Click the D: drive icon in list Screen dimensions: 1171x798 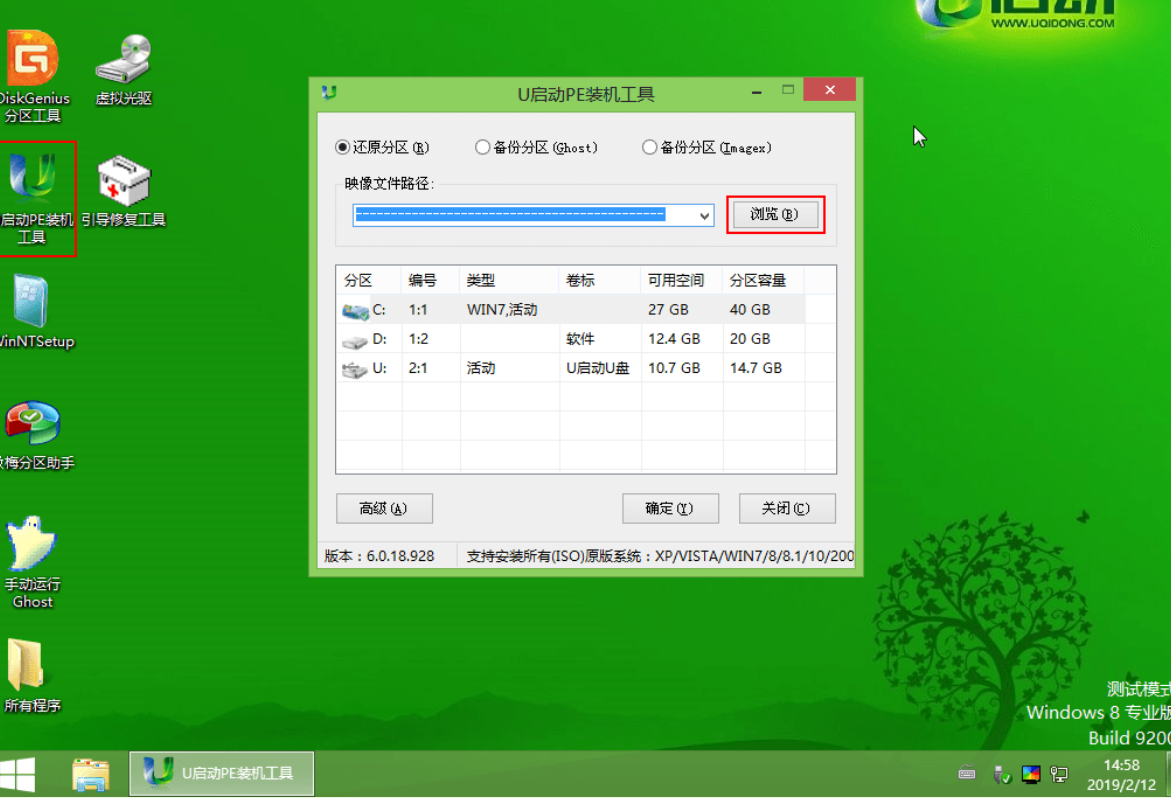tap(355, 341)
